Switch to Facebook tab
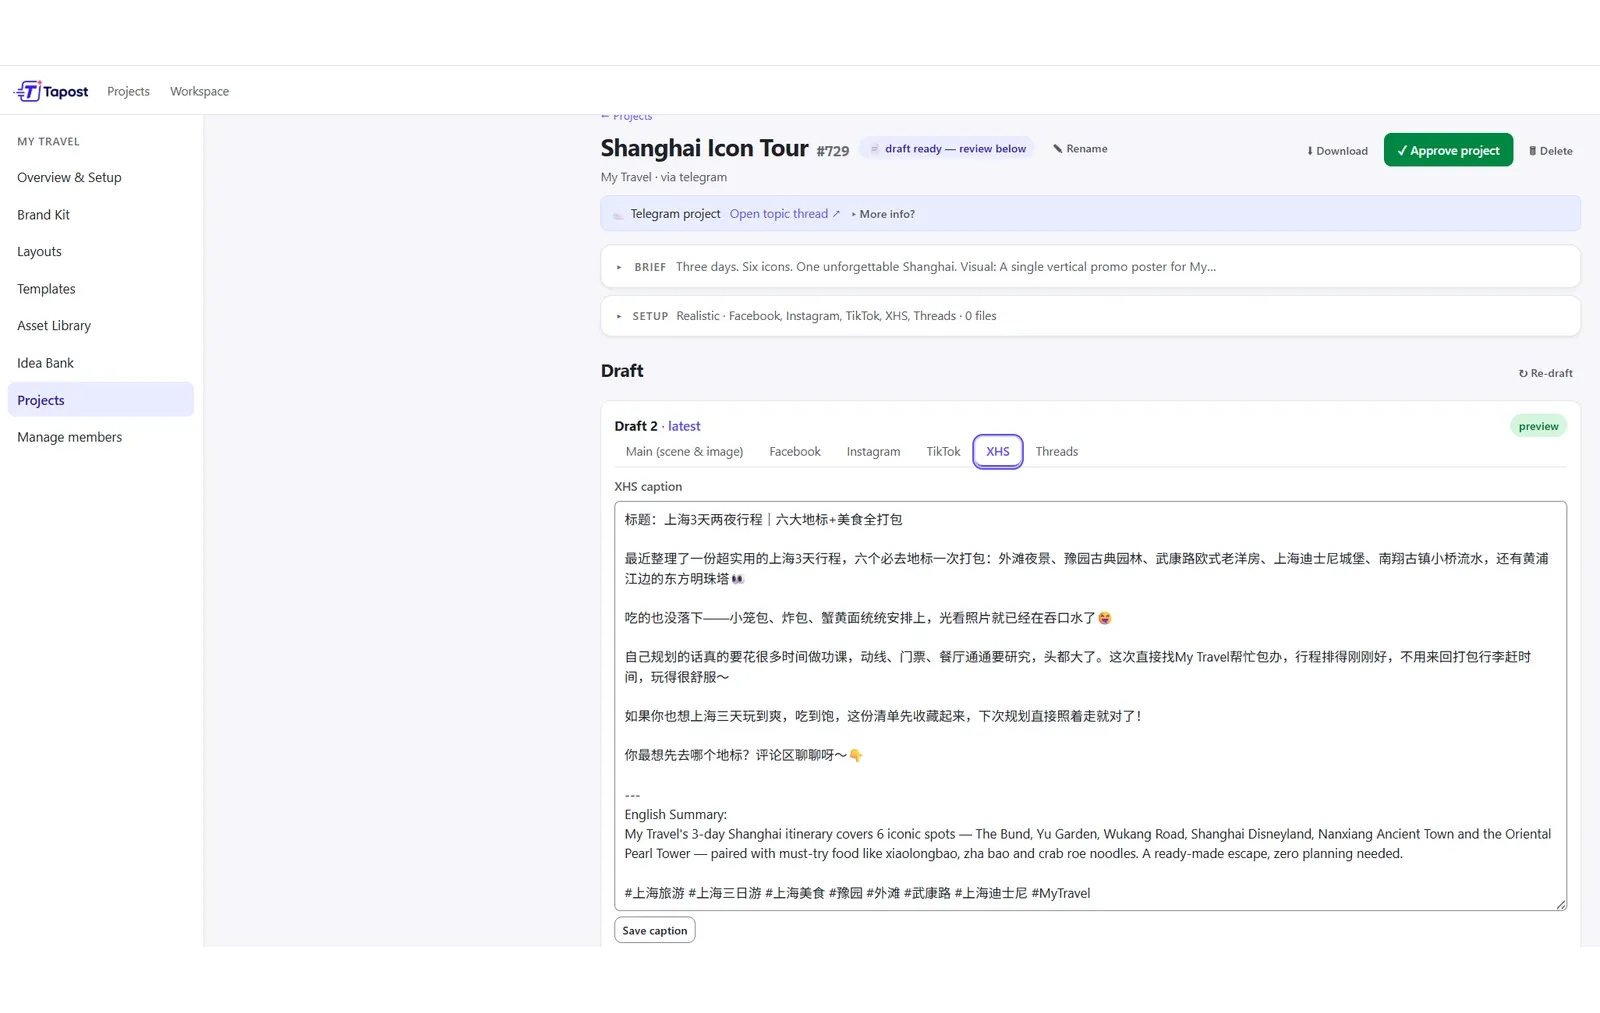This screenshot has height=1013, width=1600. [795, 452]
